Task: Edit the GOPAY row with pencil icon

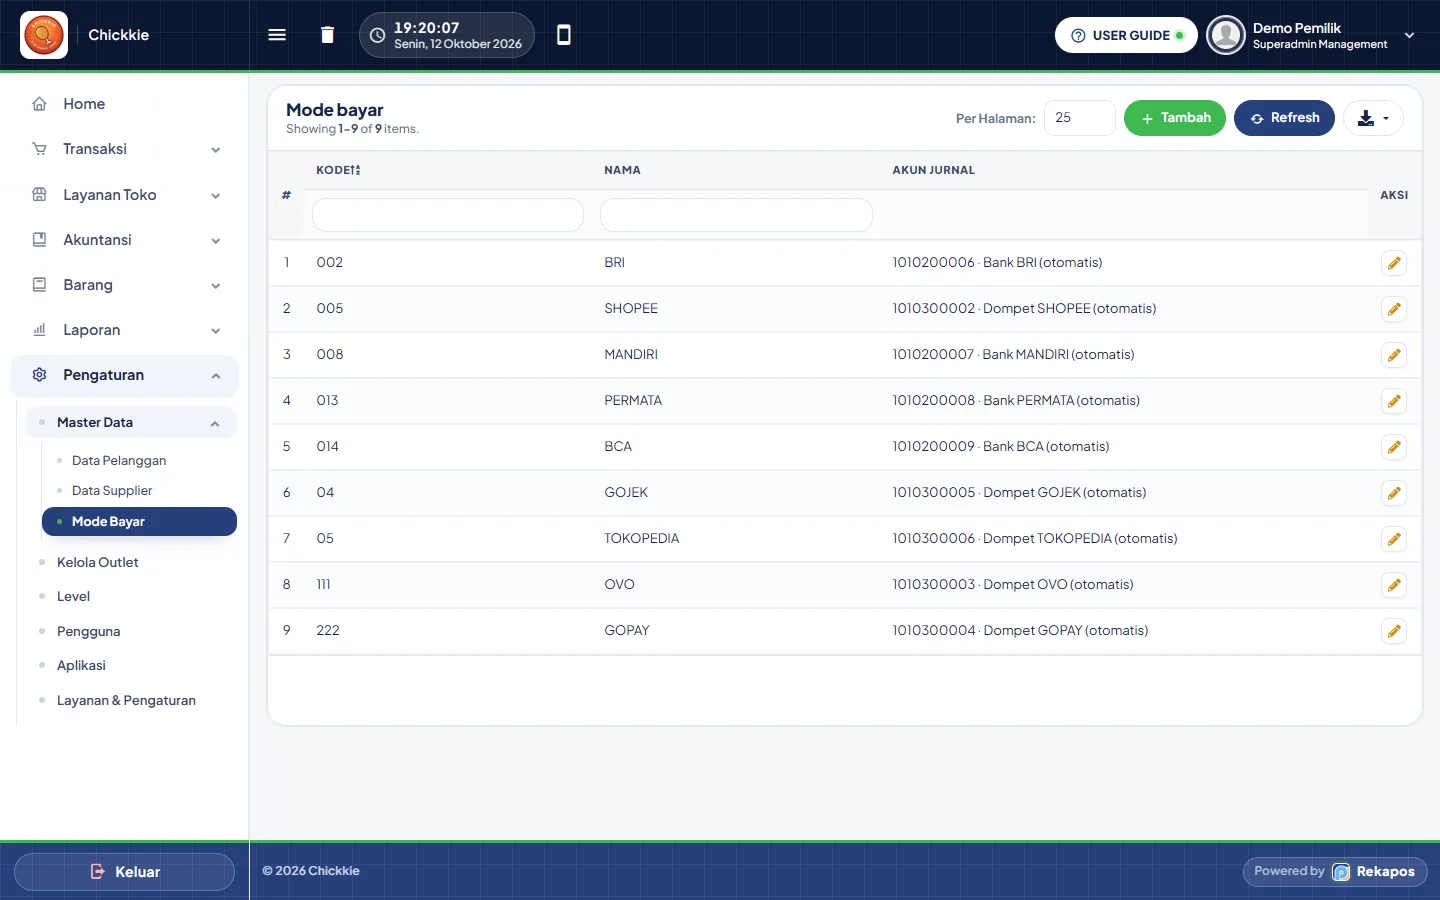Action: pyautogui.click(x=1394, y=631)
